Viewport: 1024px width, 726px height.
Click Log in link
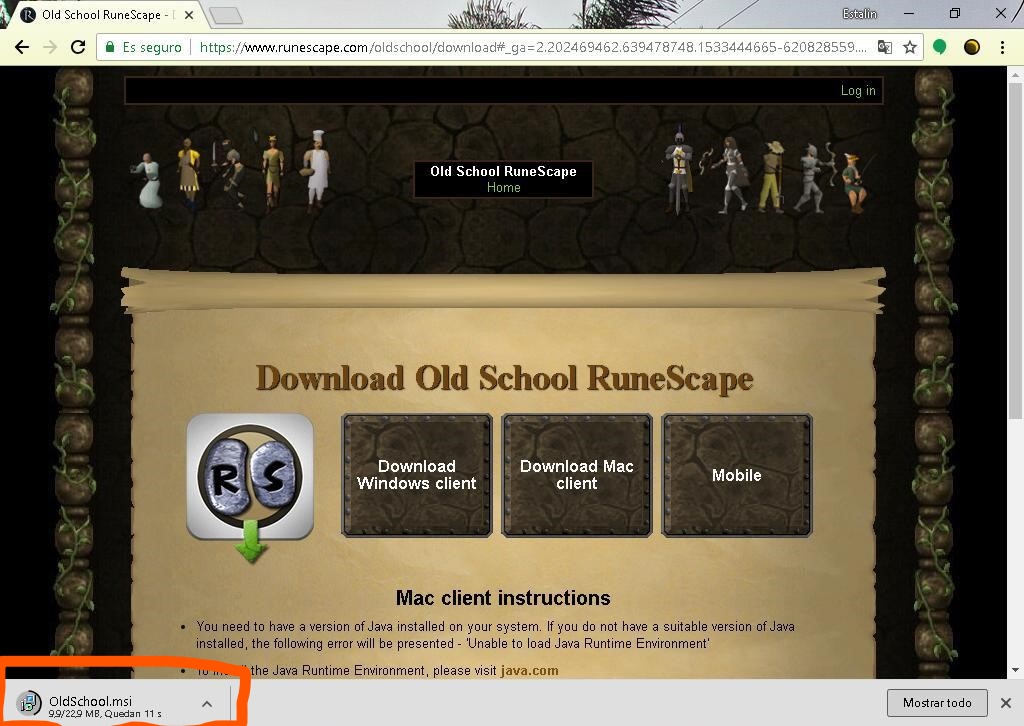(858, 91)
